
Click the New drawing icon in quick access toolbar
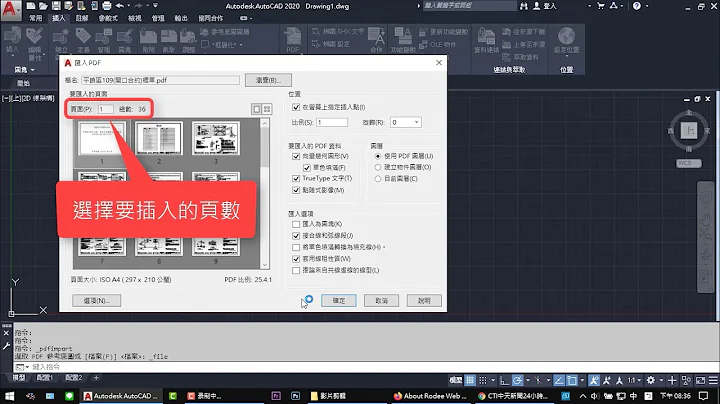point(31,6)
